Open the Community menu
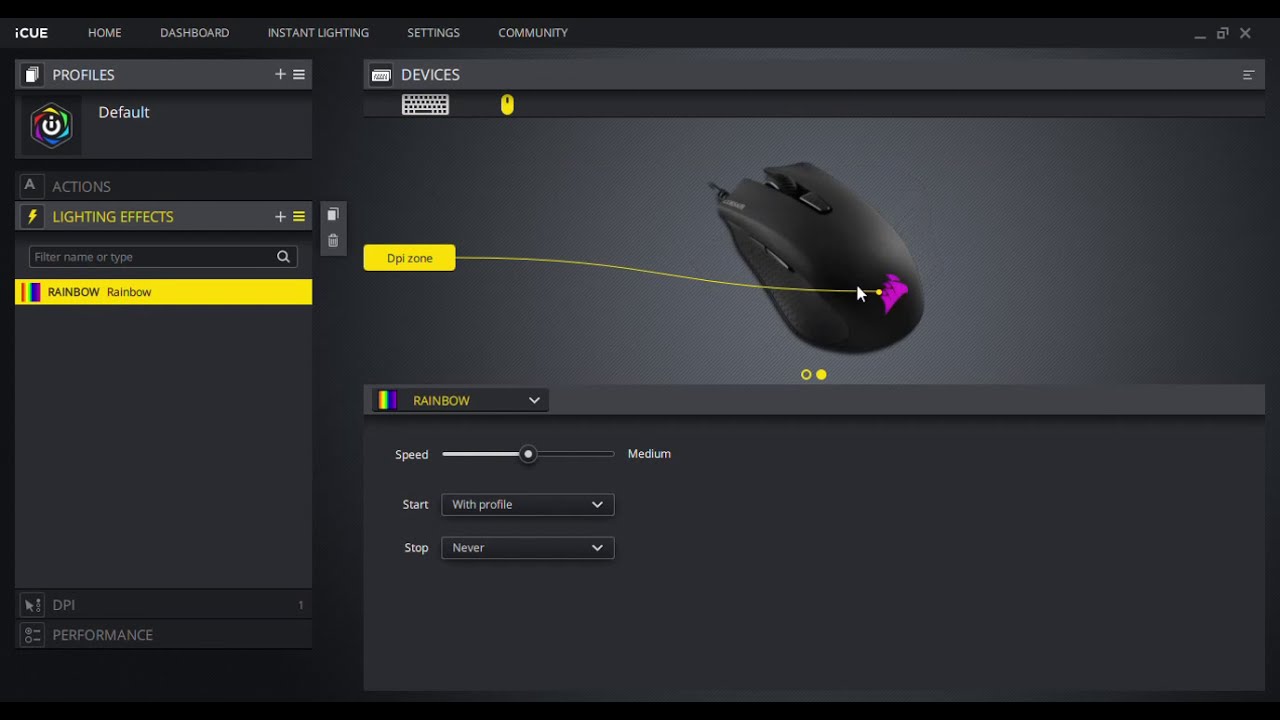The height and width of the screenshot is (720, 1280). (533, 33)
